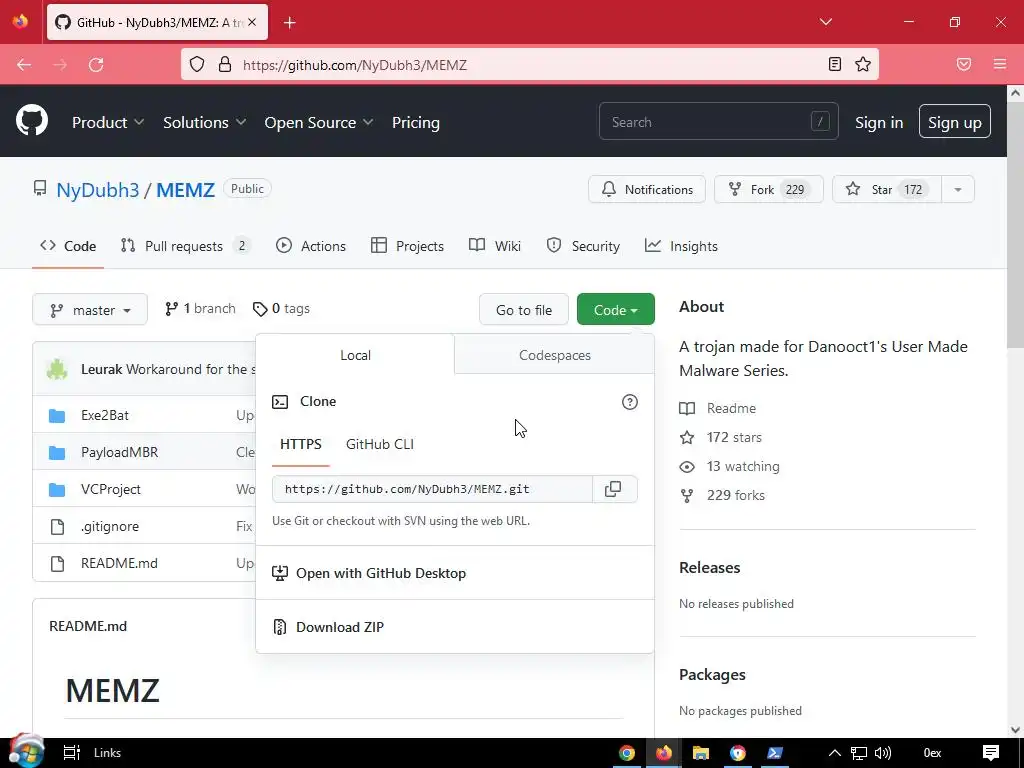Select the GitHub CLI clone option
Image resolution: width=1024 pixels, height=768 pixels.
pyautogui.click(x=379, y=444)
